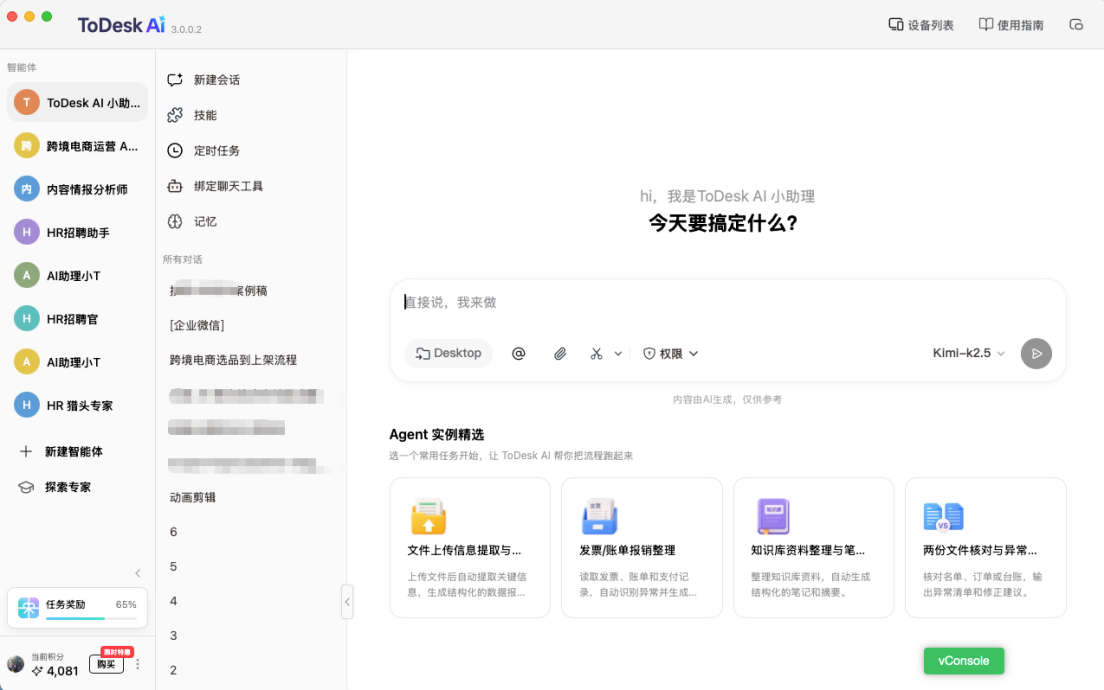This screenshot has height=690, width=1104.
Task: Click the scissors screenshot icon
Action: point(596,353)
